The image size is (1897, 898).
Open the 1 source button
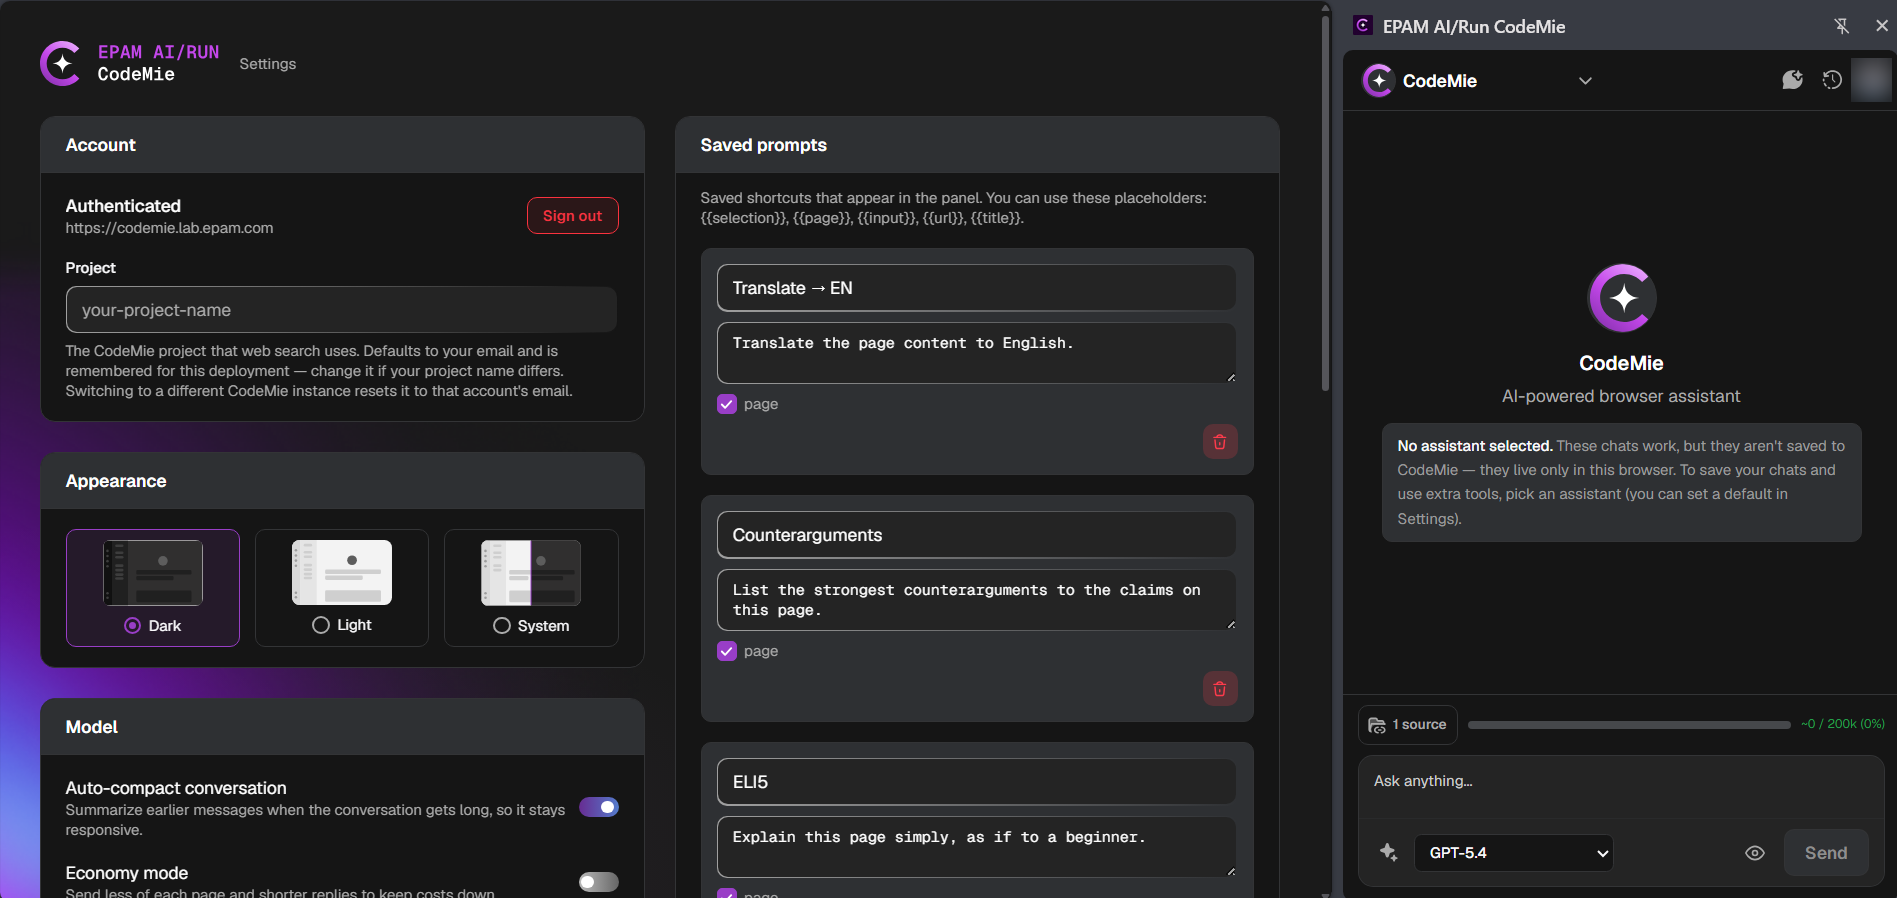pos(1407,725)
